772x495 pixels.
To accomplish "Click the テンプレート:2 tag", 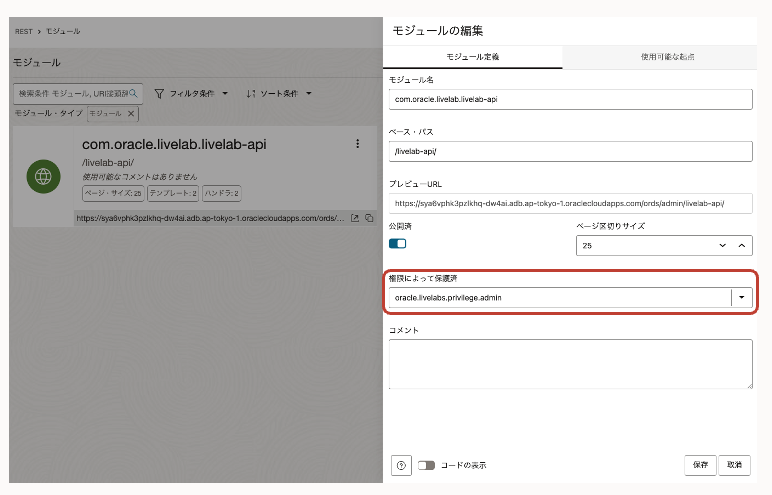I will (x=173, y=193).
